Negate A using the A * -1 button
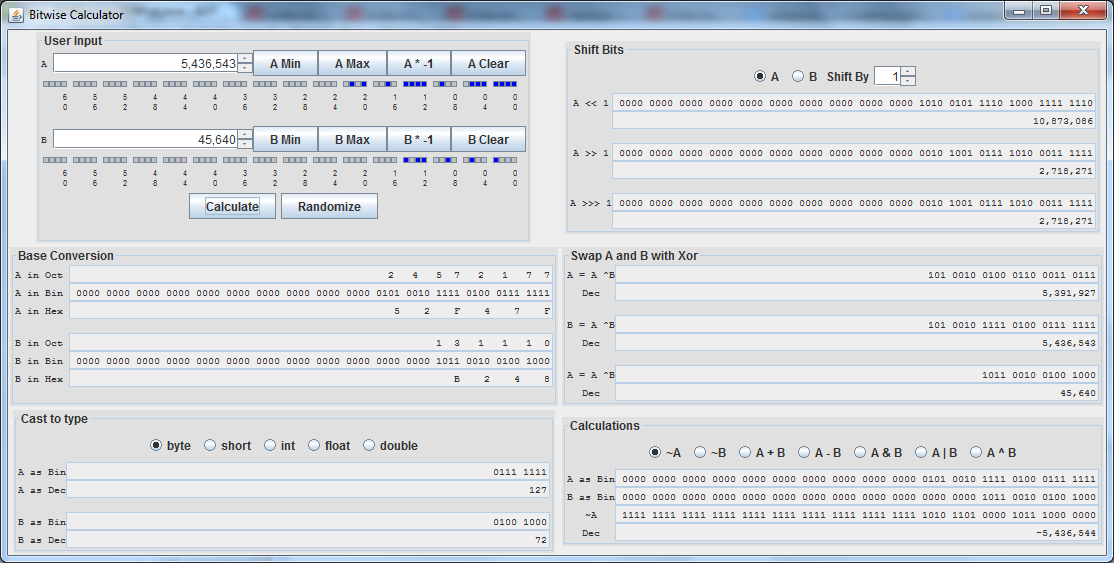This screenshot has height=563, width=1114. pyautogui.click(x=418, y=64)
